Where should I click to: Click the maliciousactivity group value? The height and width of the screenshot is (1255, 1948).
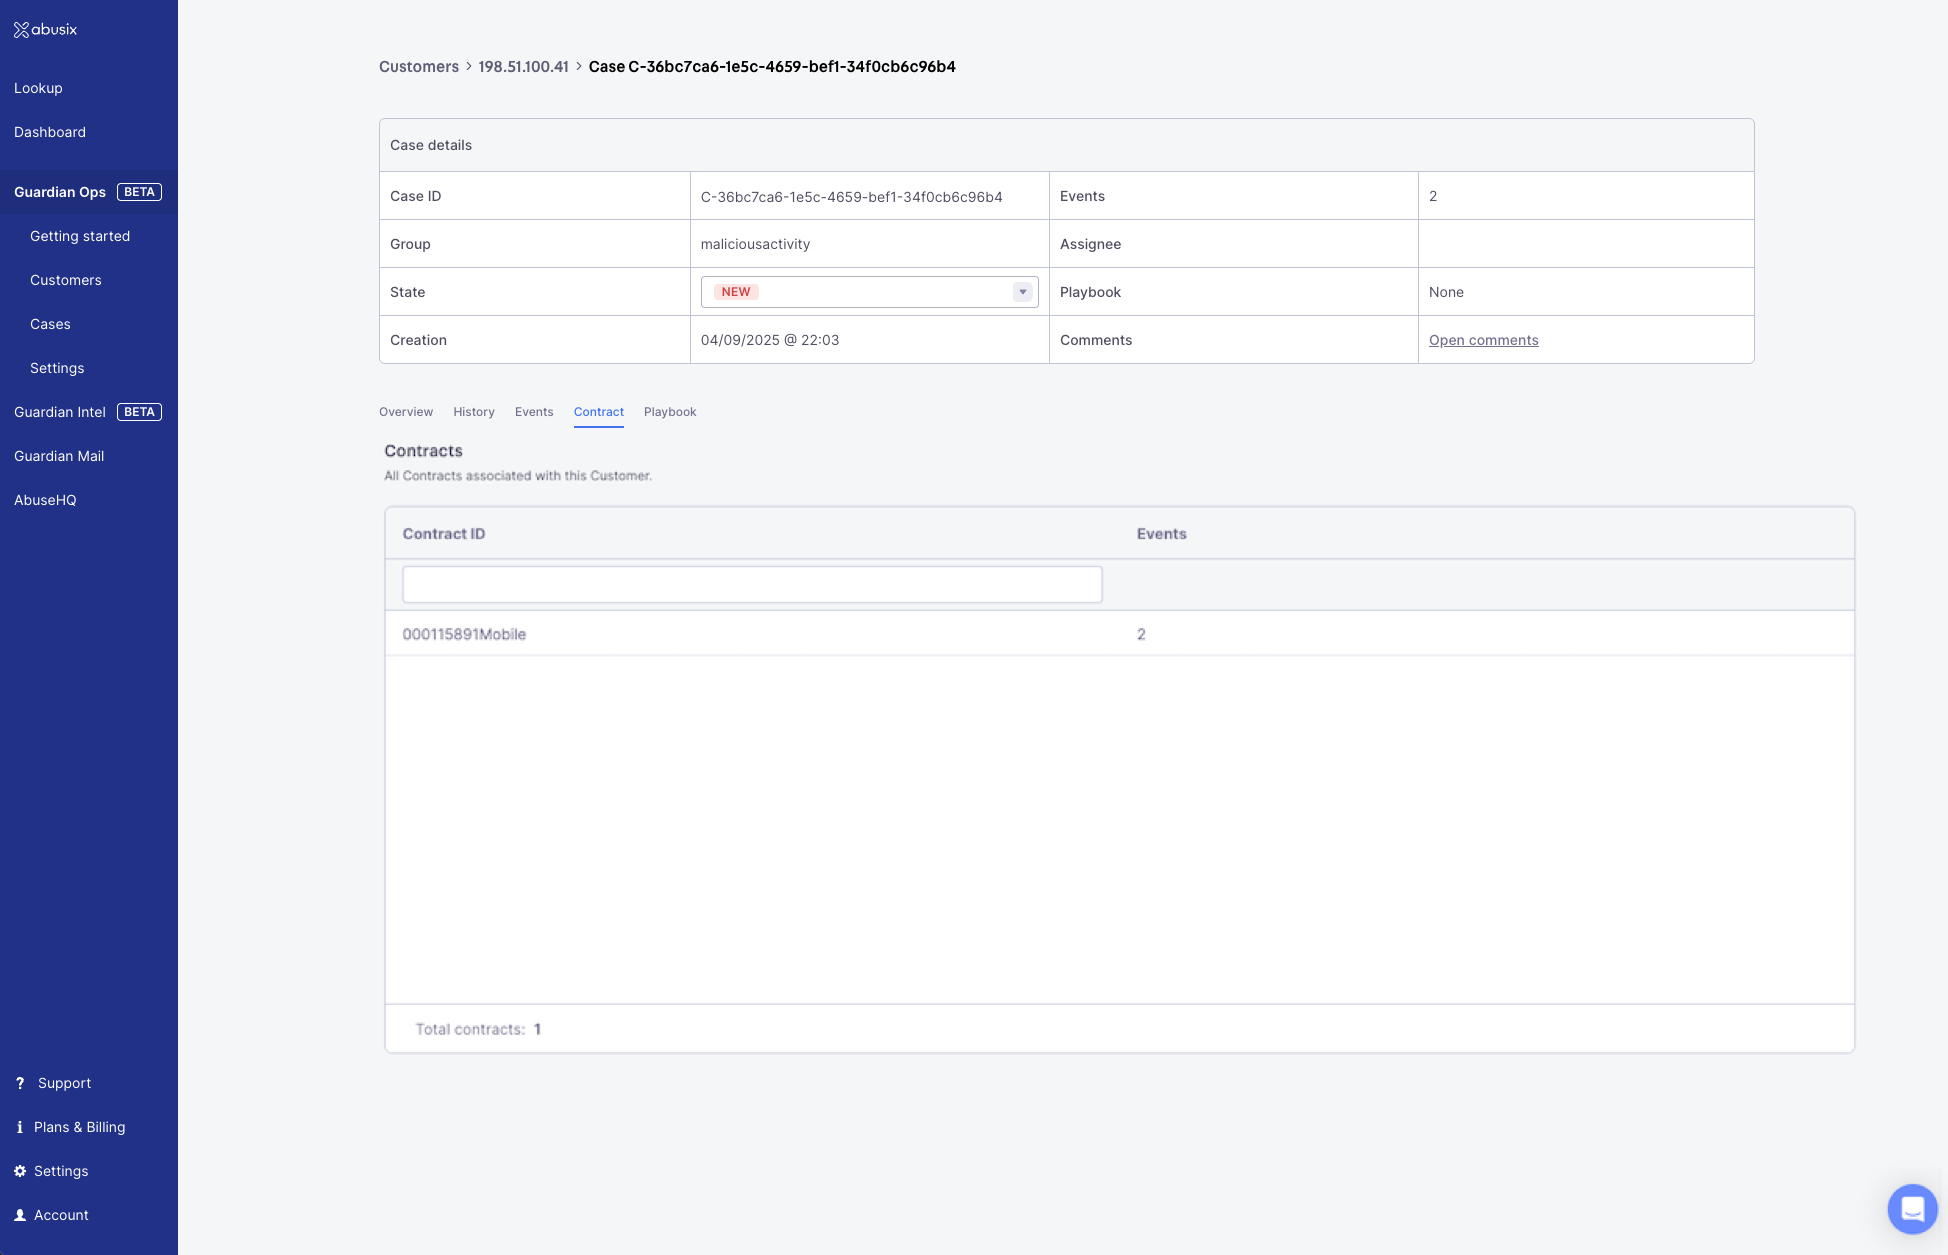click(x=755, y=244)
